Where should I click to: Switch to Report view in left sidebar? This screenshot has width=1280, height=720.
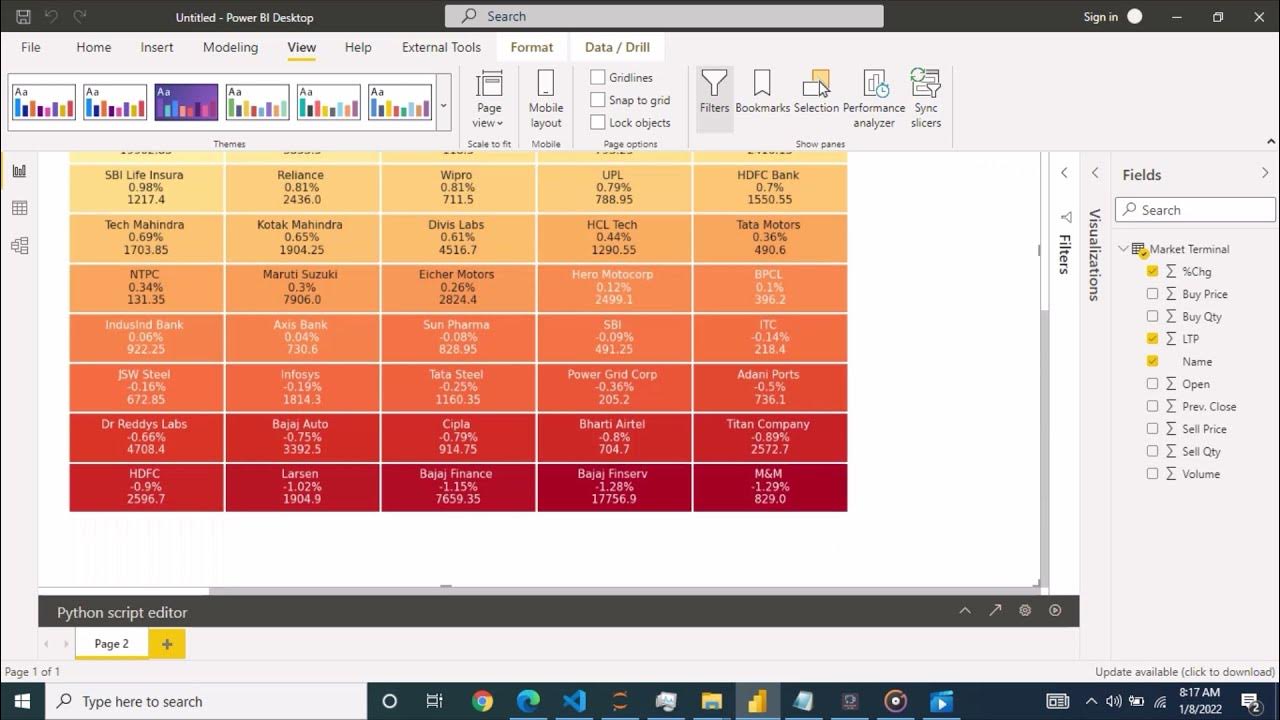click(x=19, y=171)
